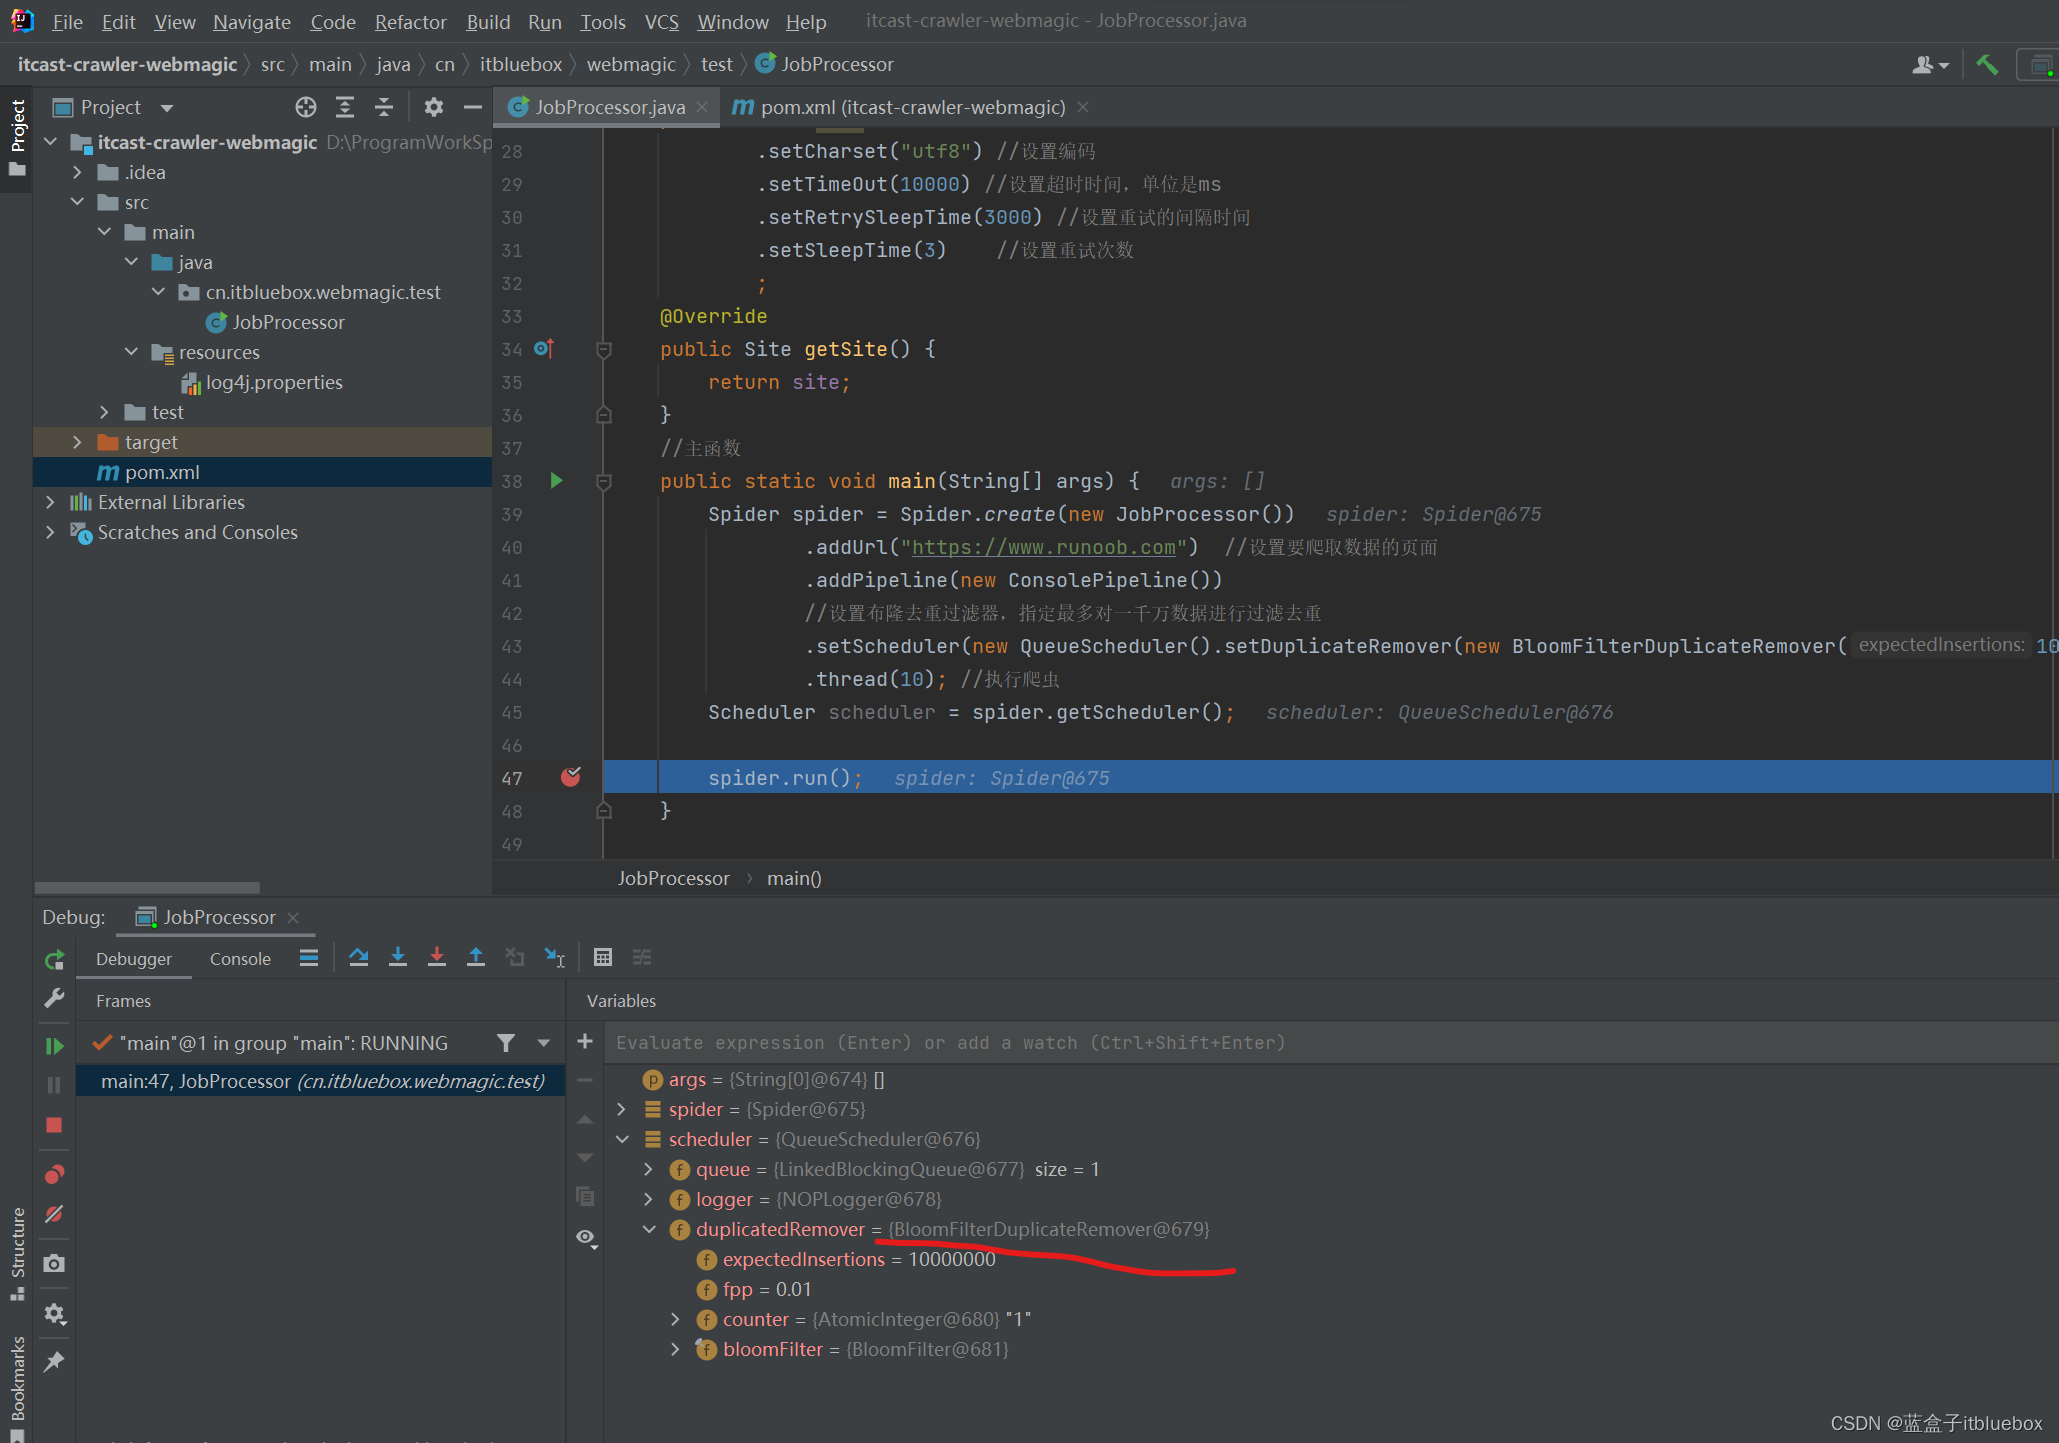Switch to the Console debug tab

[x=240, y=959]
